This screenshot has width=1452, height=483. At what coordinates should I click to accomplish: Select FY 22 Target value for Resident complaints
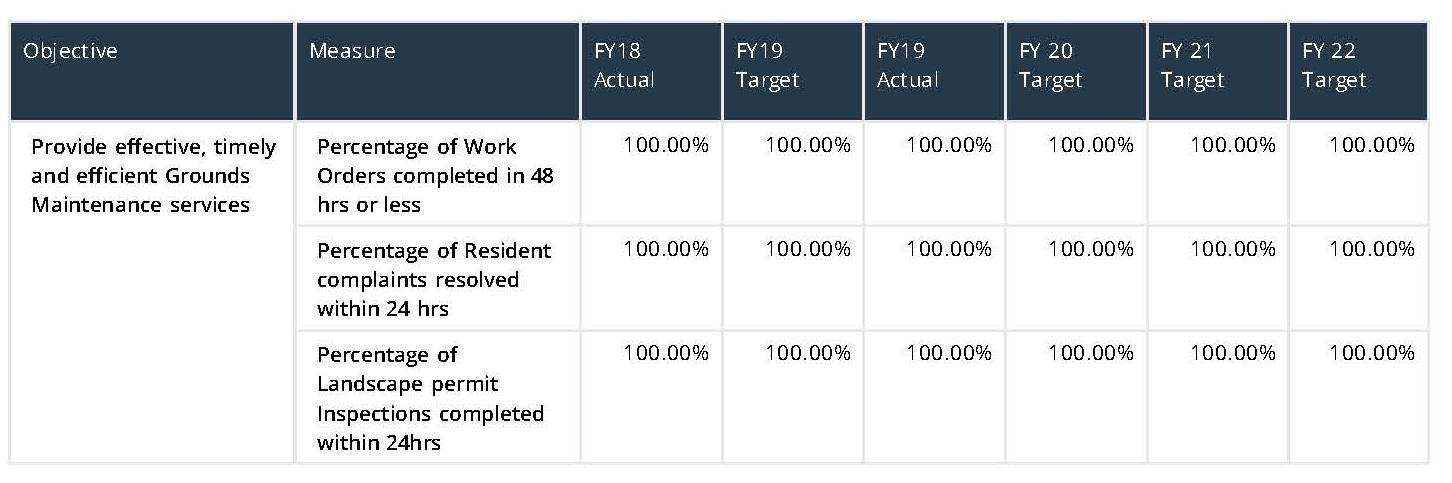click(1372, 249)
